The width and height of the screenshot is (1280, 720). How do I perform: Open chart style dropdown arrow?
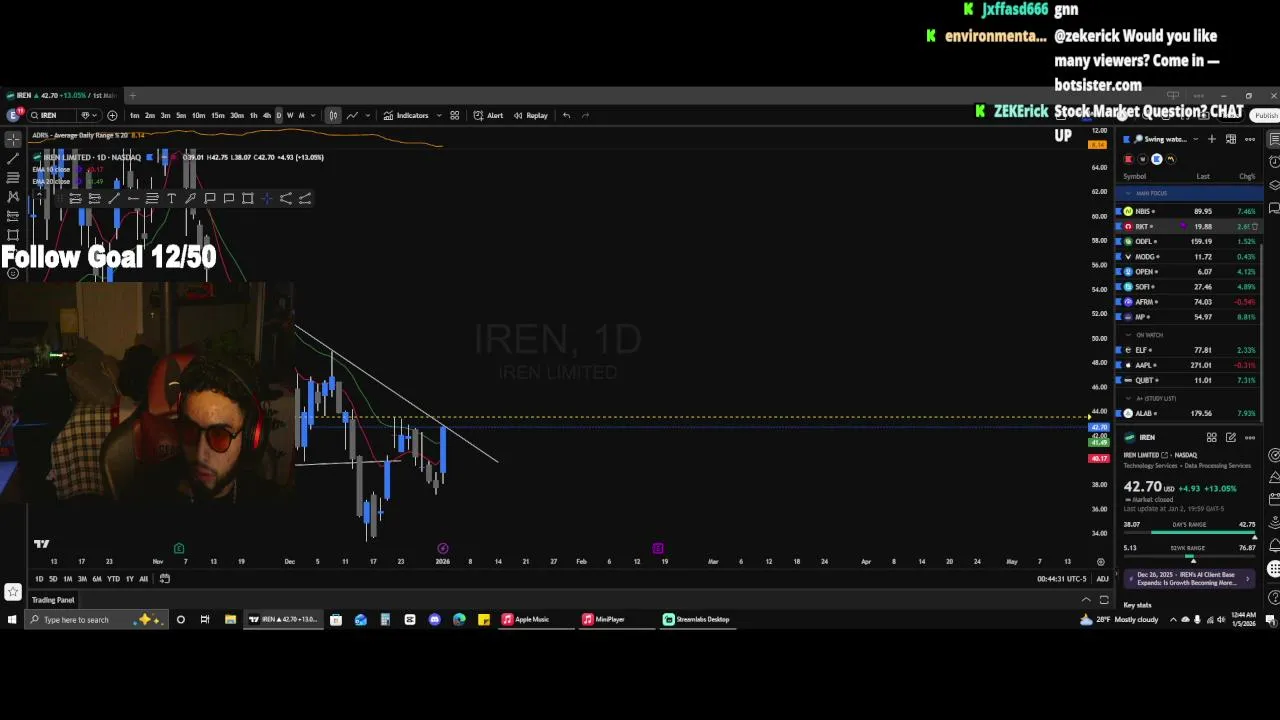pyautogui.click(x=367, y=115)
